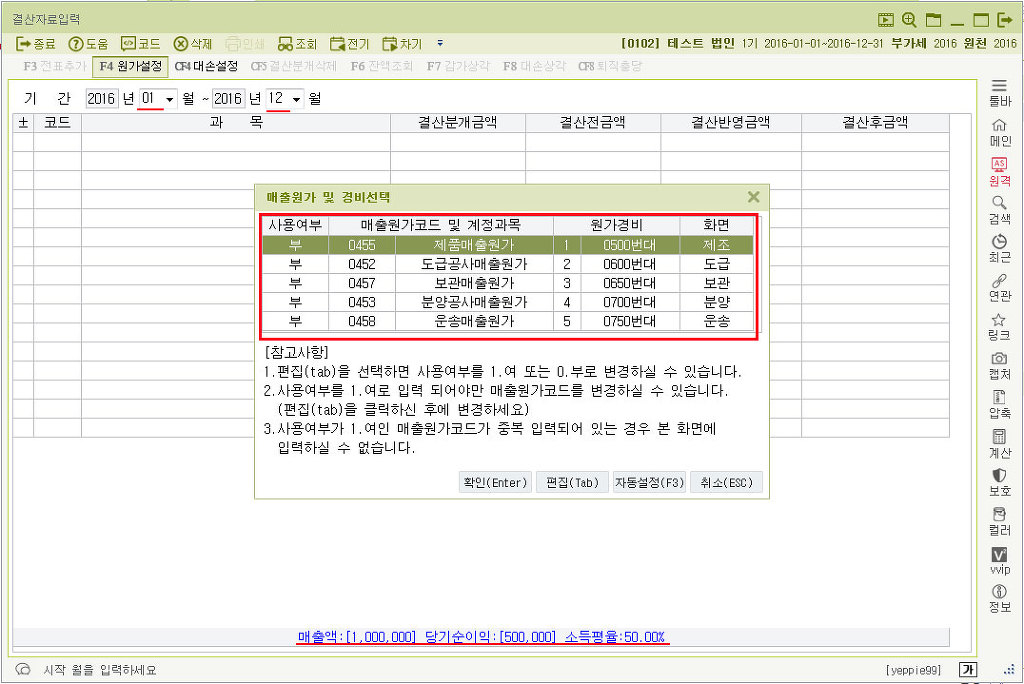Open the 계산 calculator in sidebar
Image resolution: width=1024 pixels, height=684 pixels.
[999, 444]
